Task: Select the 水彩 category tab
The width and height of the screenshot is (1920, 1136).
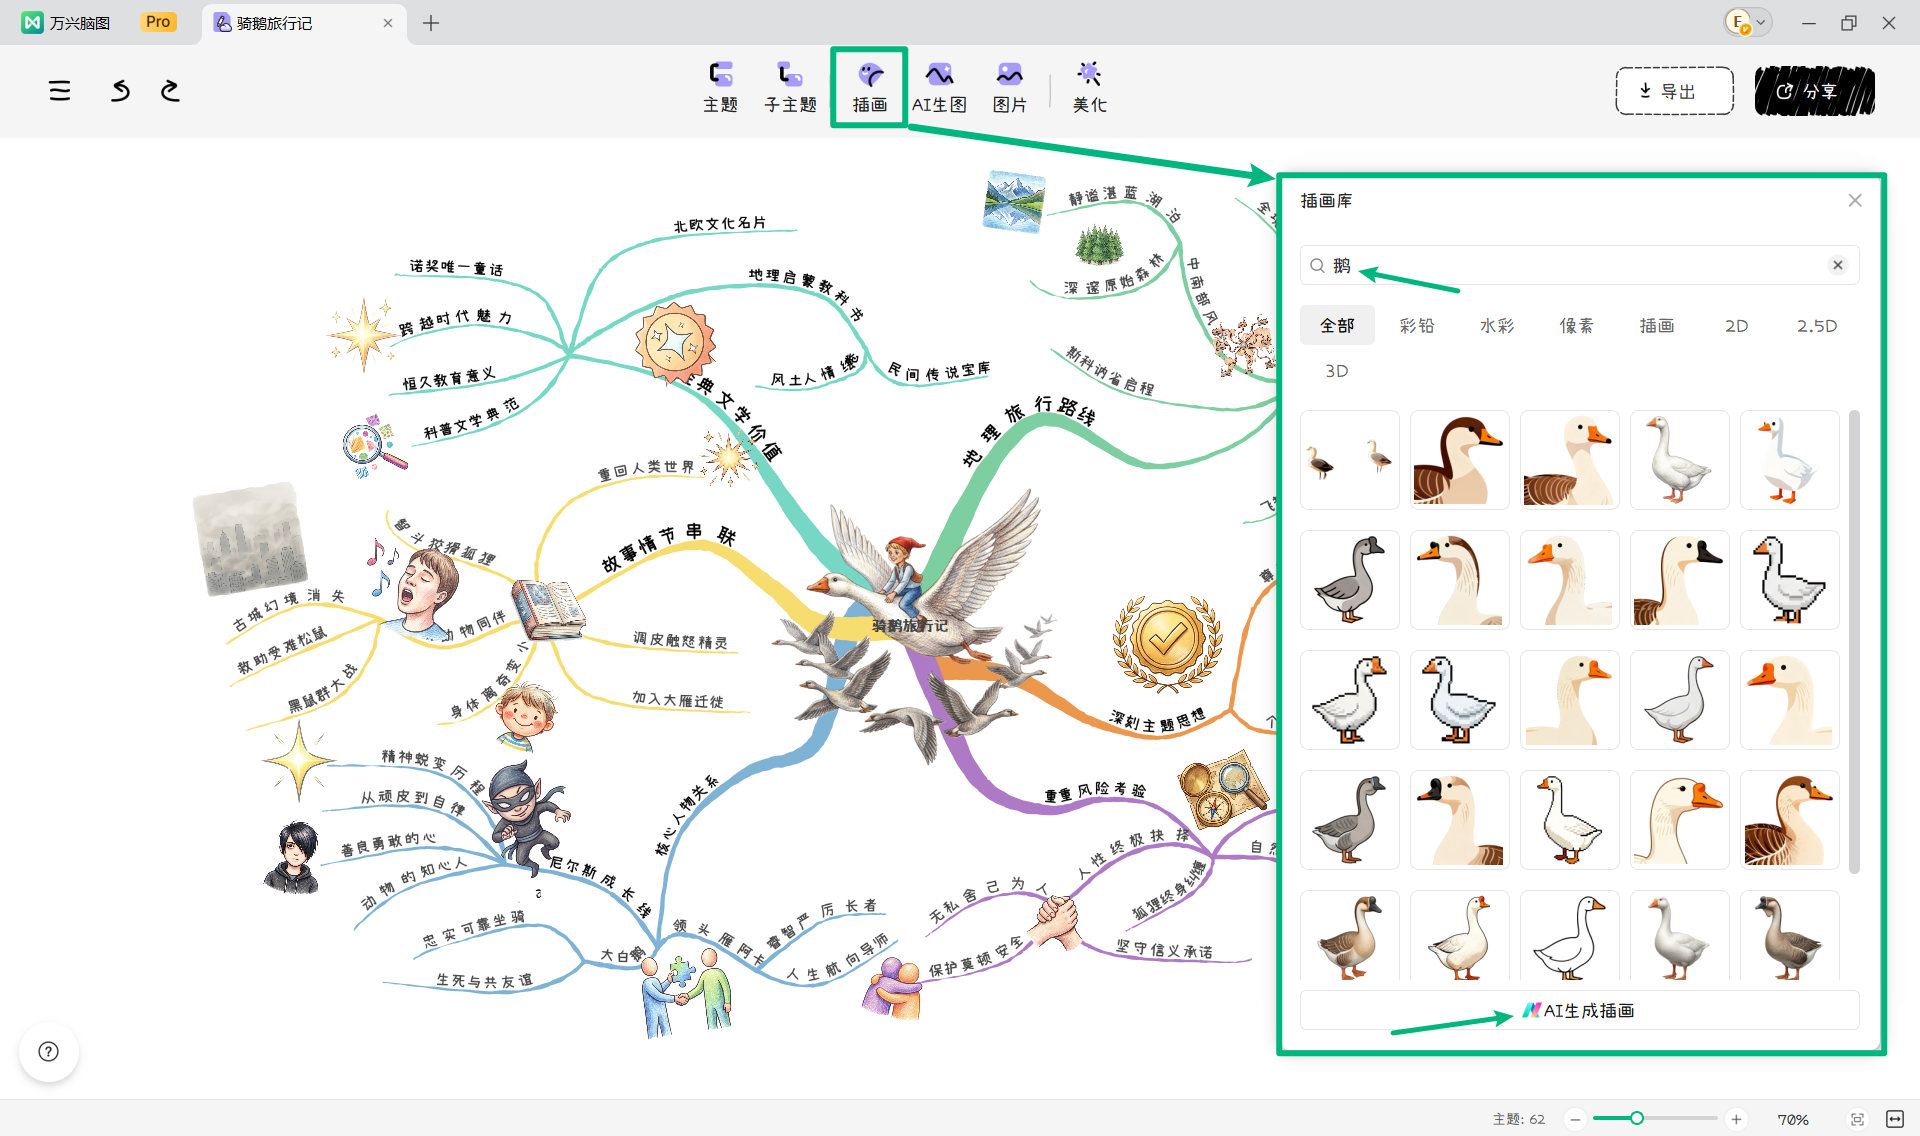Action: pos(1497,326)
